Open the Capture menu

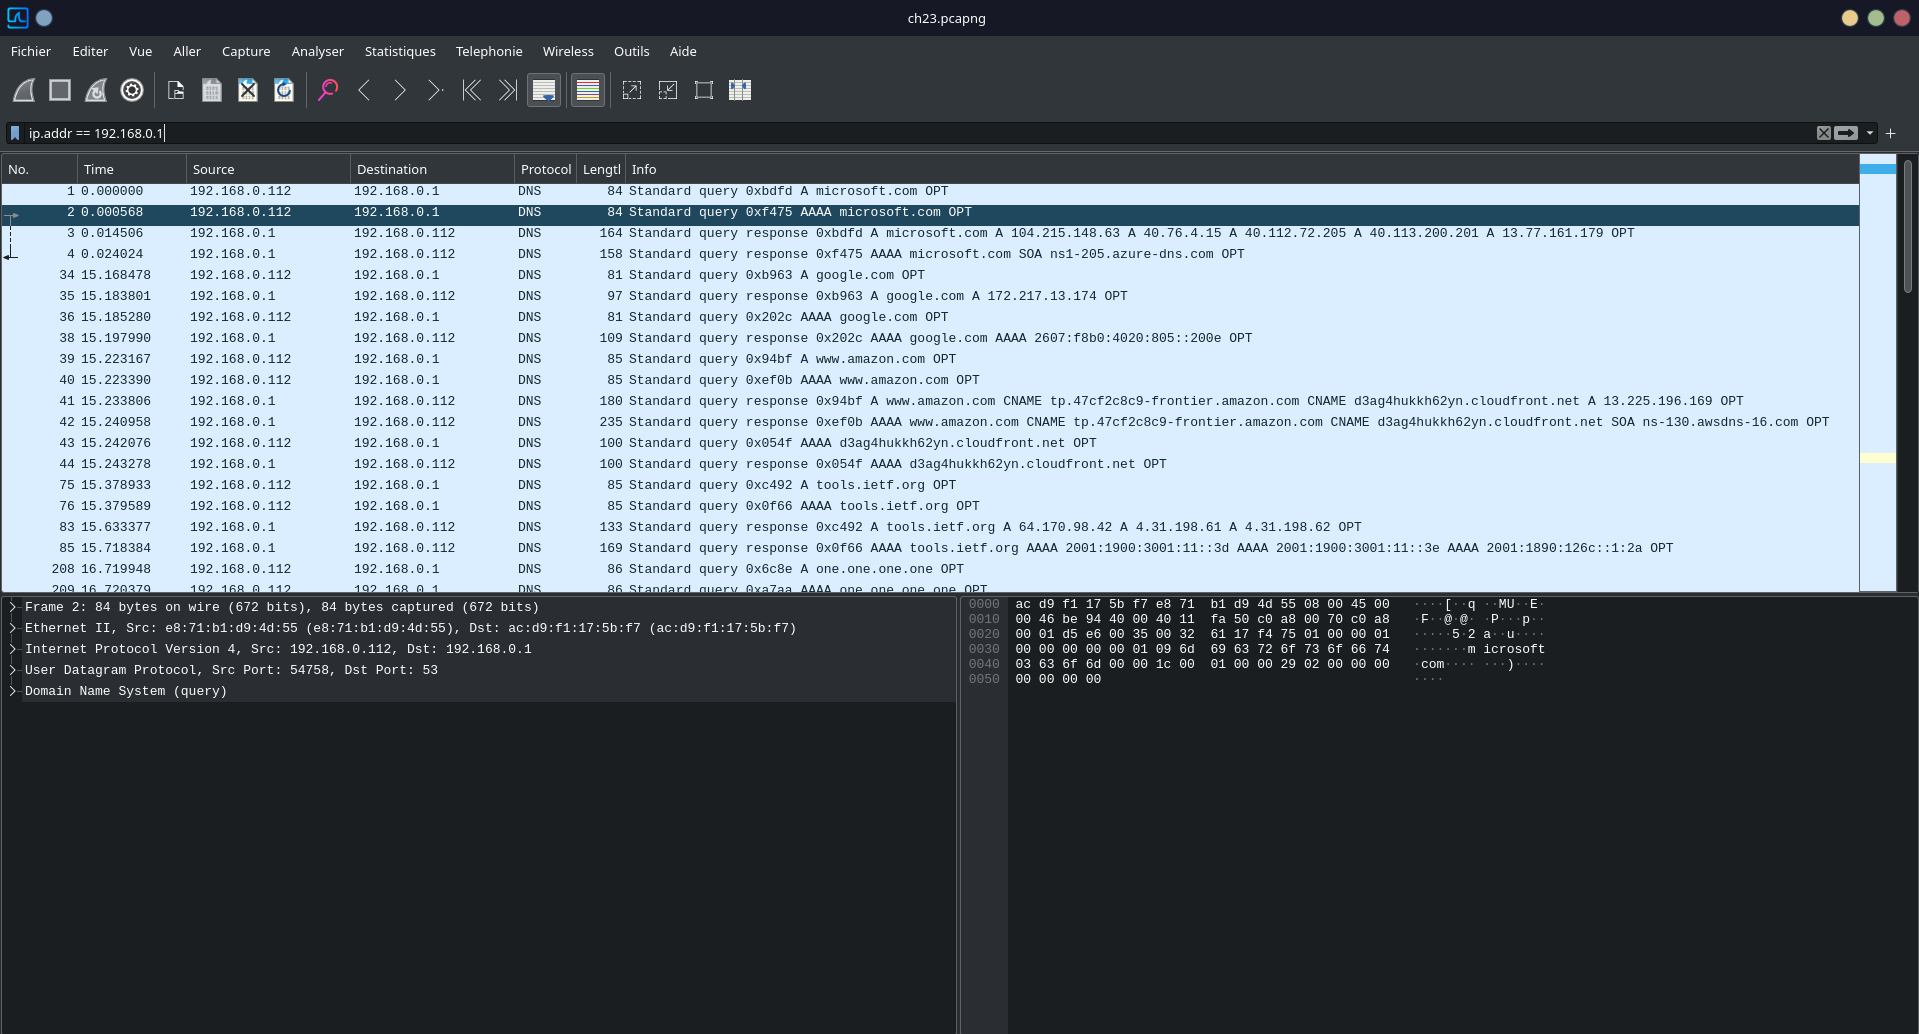(246, 51)
